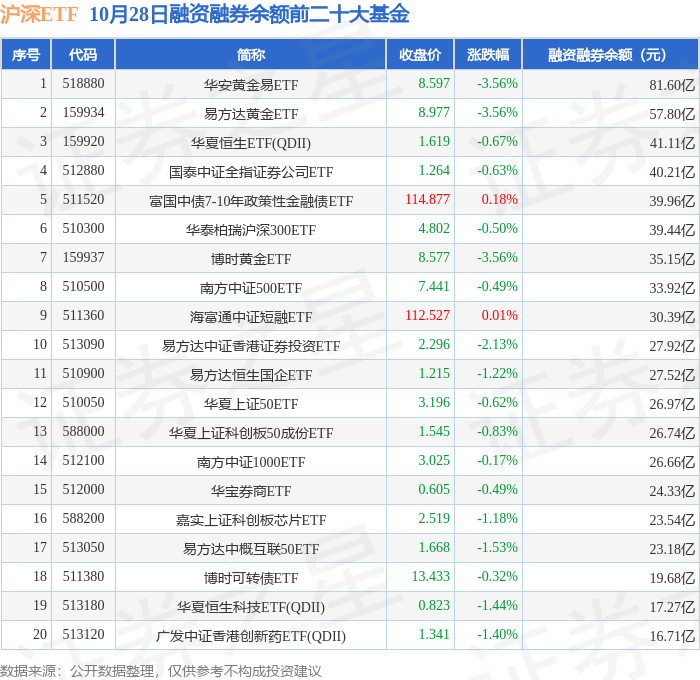Click the 序号 column header
The height and width of the screenshot is (680, 700).
26,55
